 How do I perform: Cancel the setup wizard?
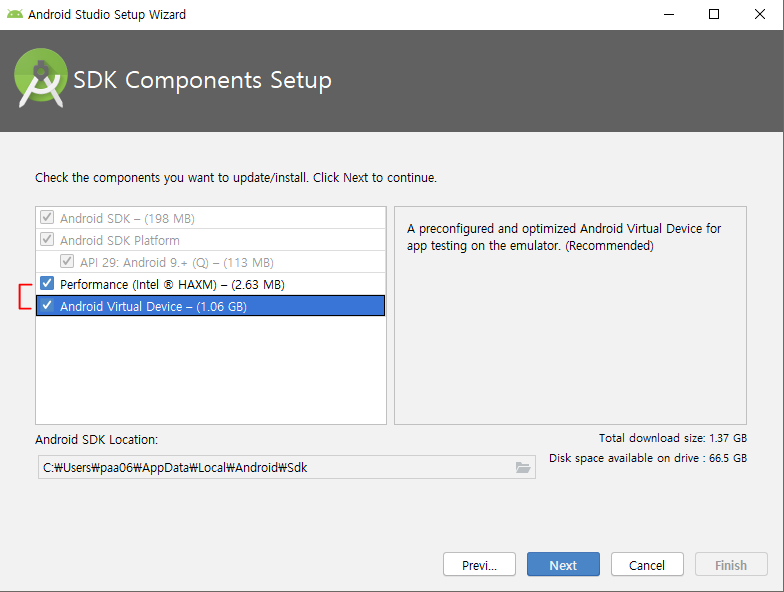click(647, 564)
